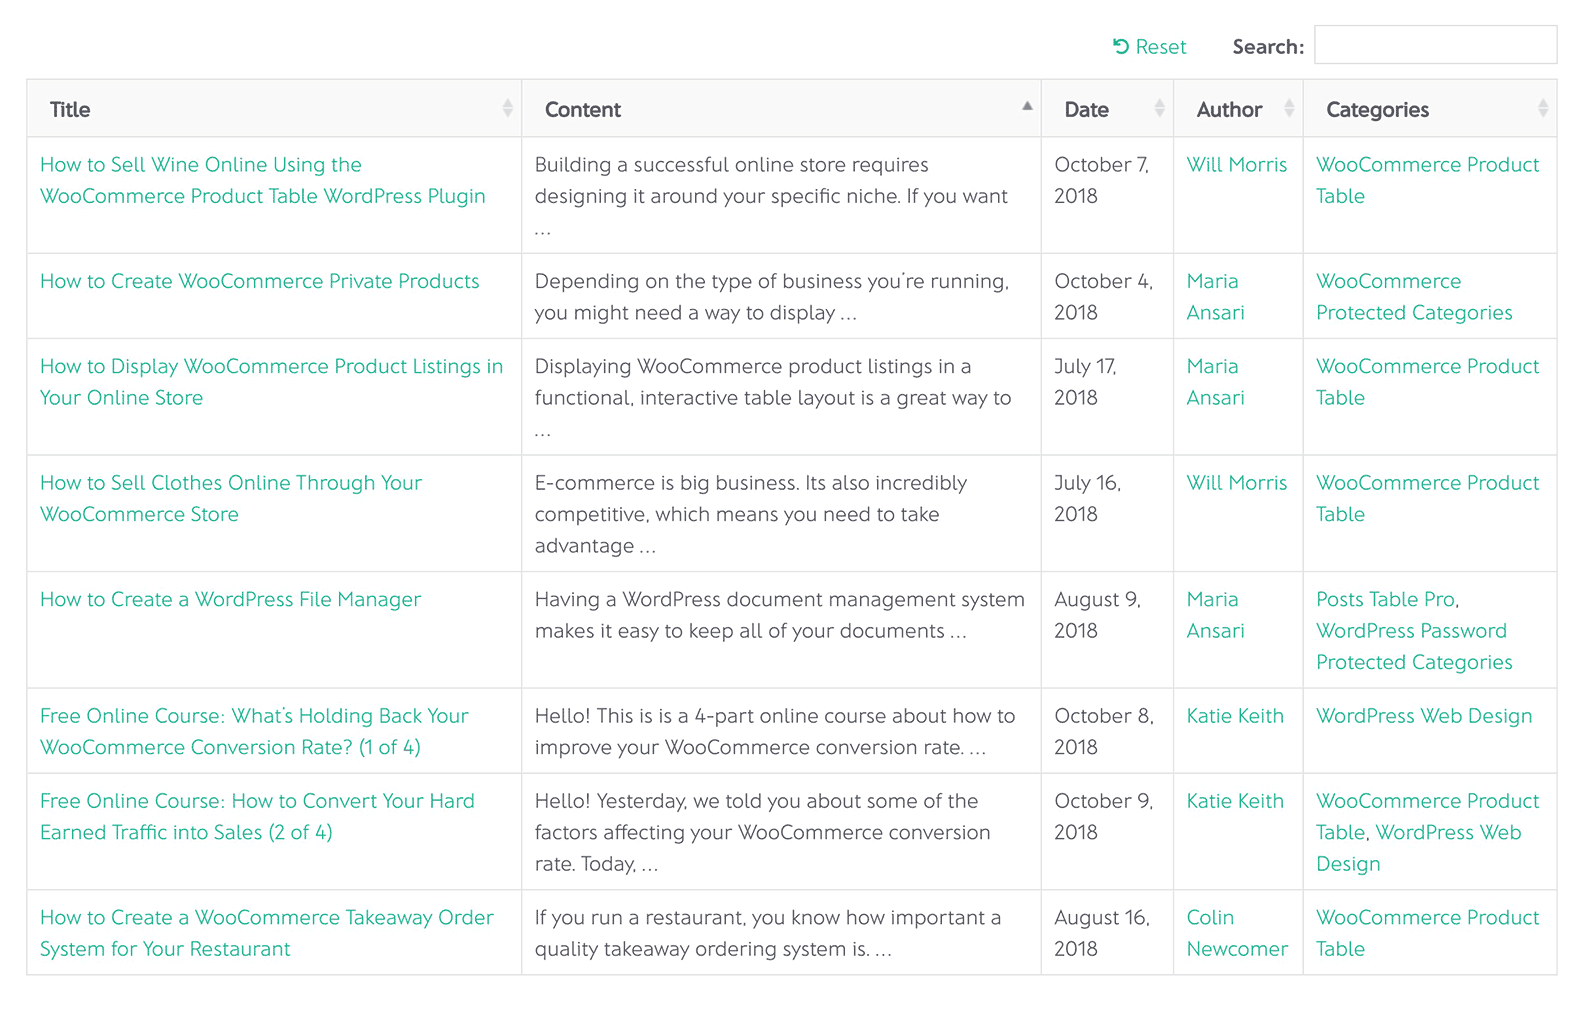Select WooCommerce Product Table category in Wine row

pyautogui.click(x=1427, y=180)
